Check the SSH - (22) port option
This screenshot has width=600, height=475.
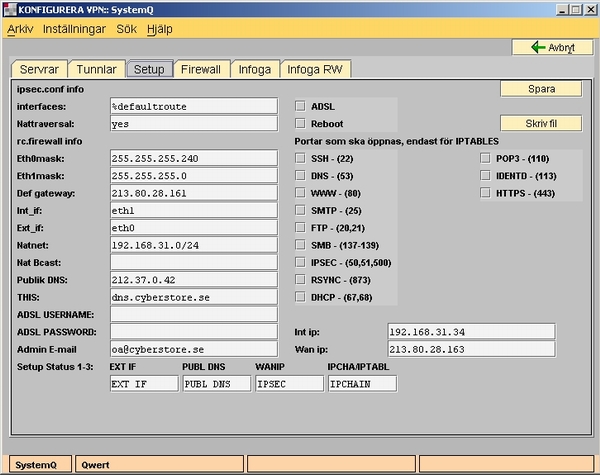point(301,158)
